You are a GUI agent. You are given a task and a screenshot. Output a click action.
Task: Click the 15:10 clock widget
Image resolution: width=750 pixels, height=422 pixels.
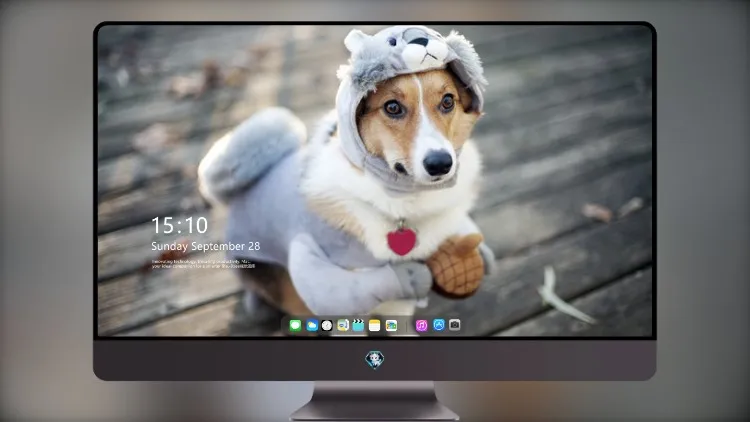[180, 225]
